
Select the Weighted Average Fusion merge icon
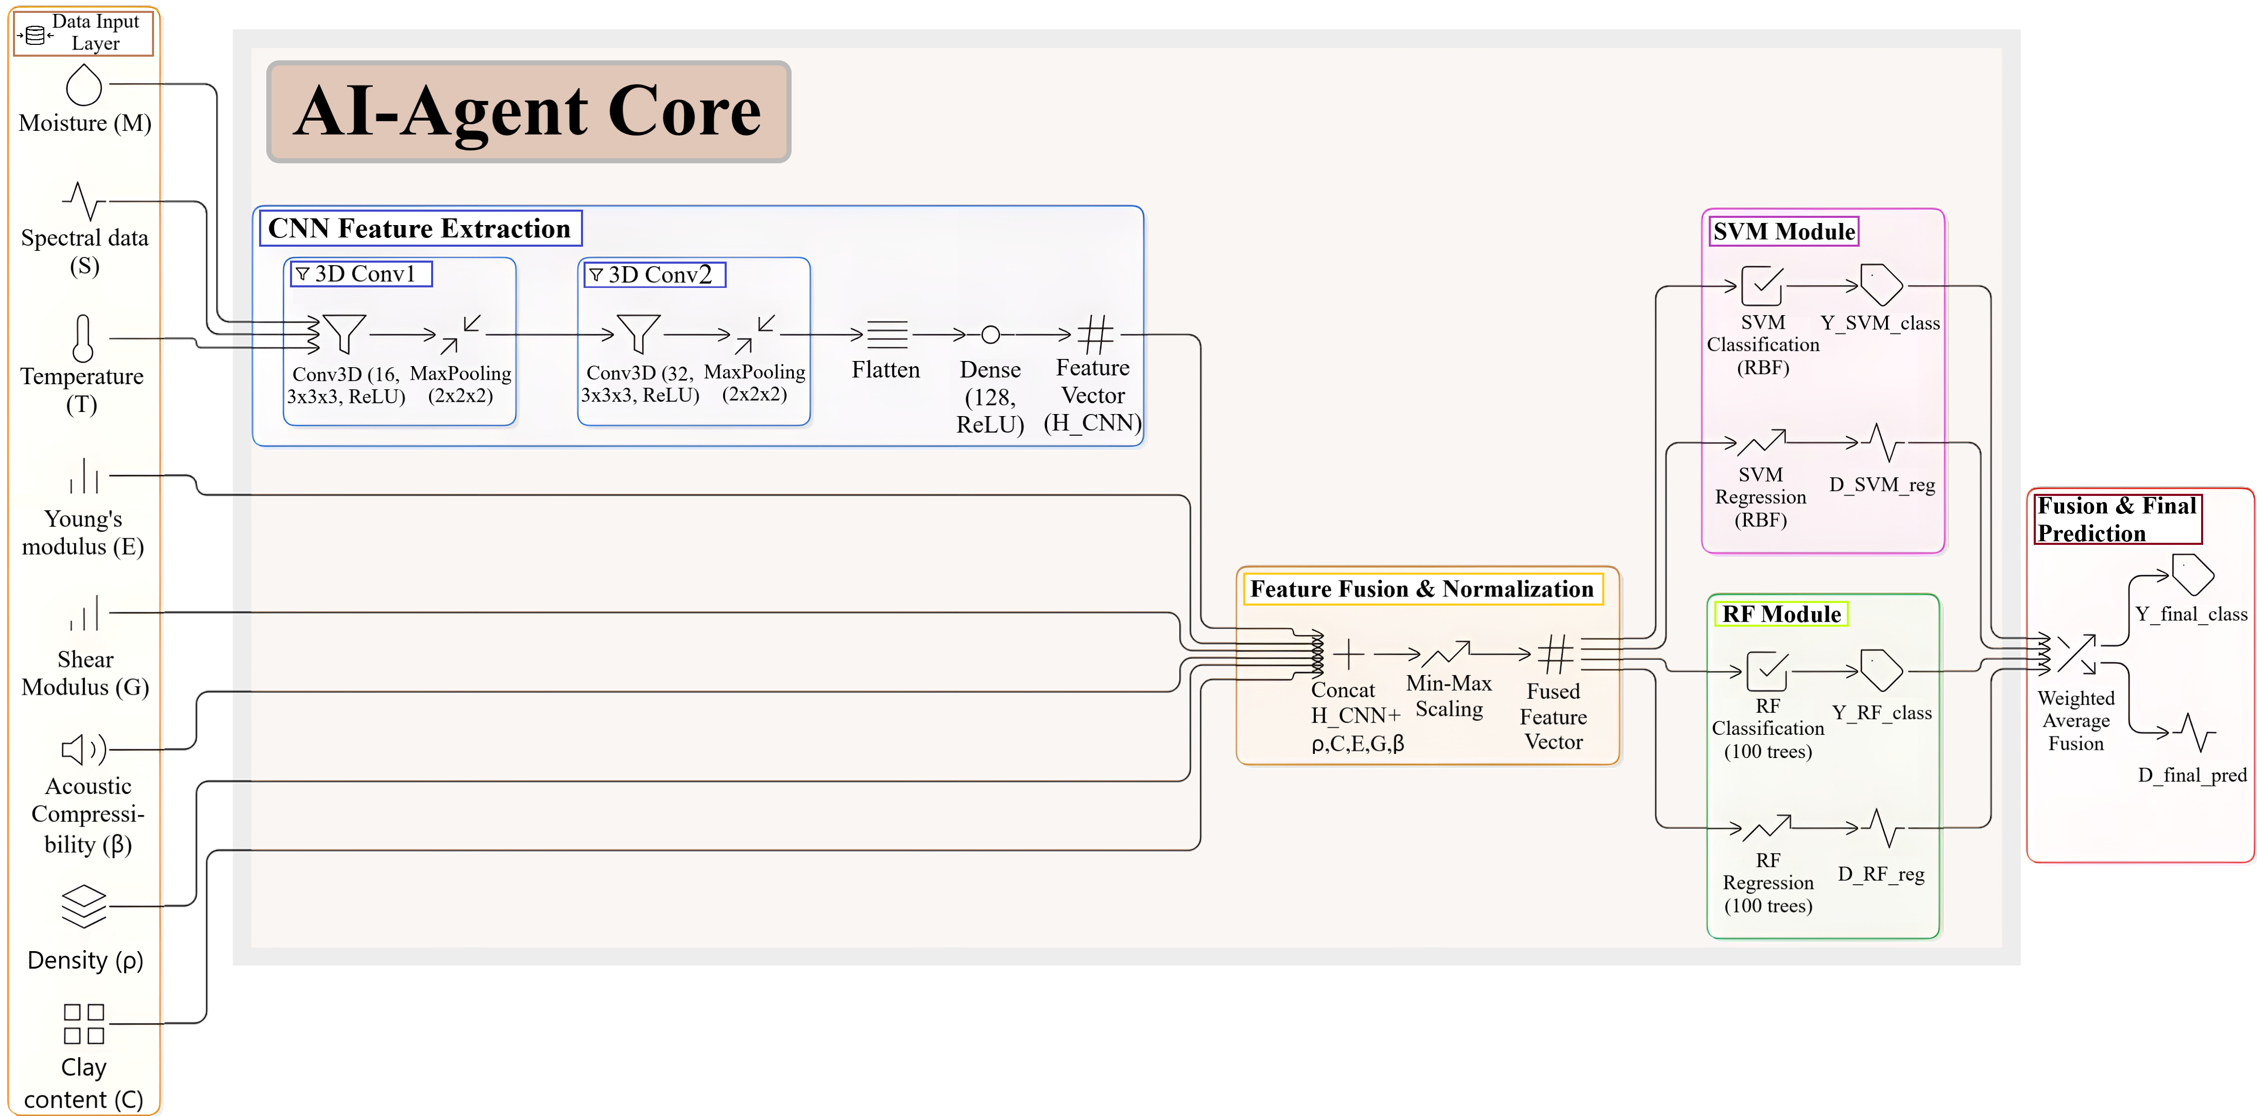(2076, 654)
